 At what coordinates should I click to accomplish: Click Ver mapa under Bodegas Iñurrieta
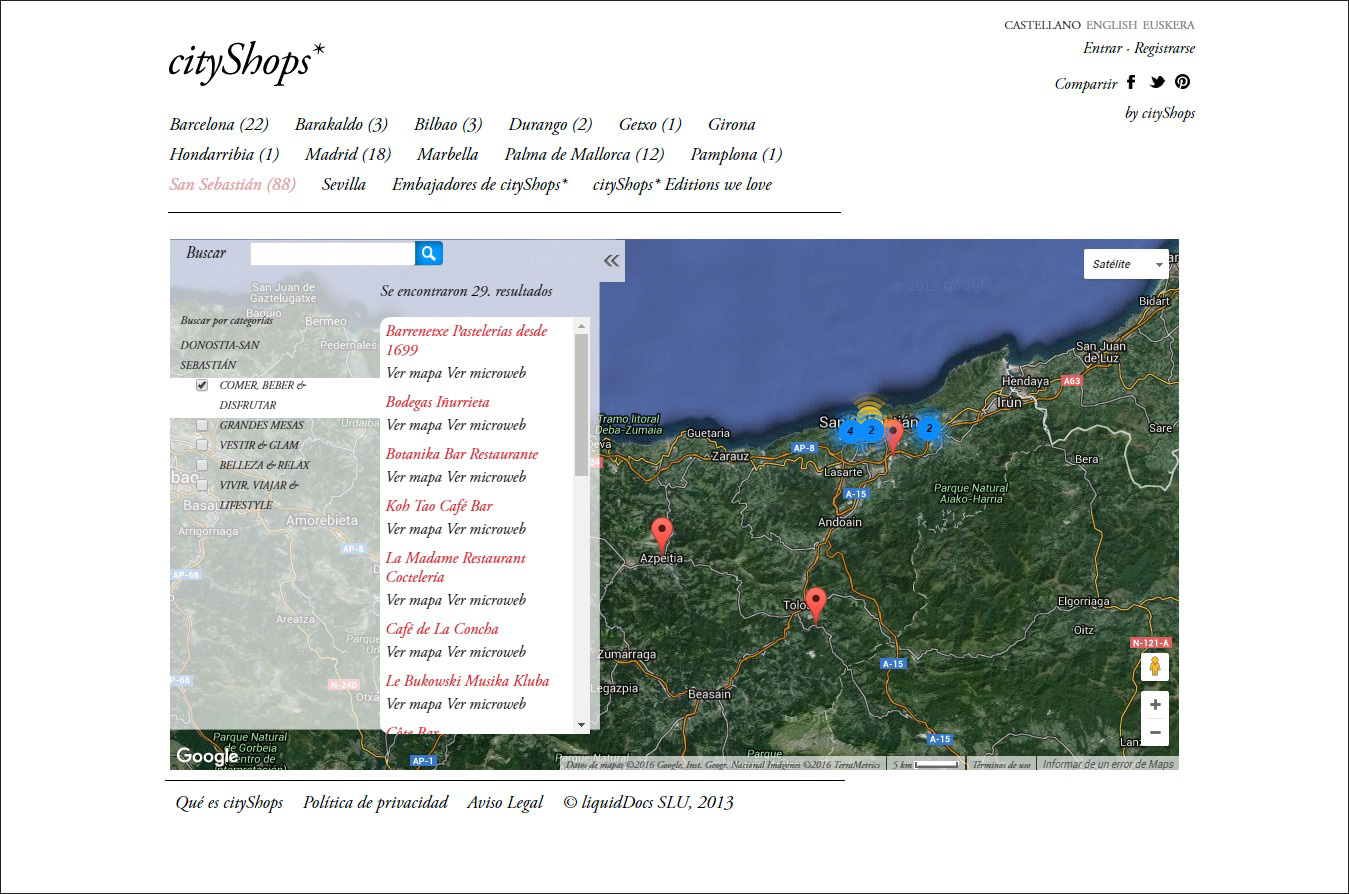[414, 425]
